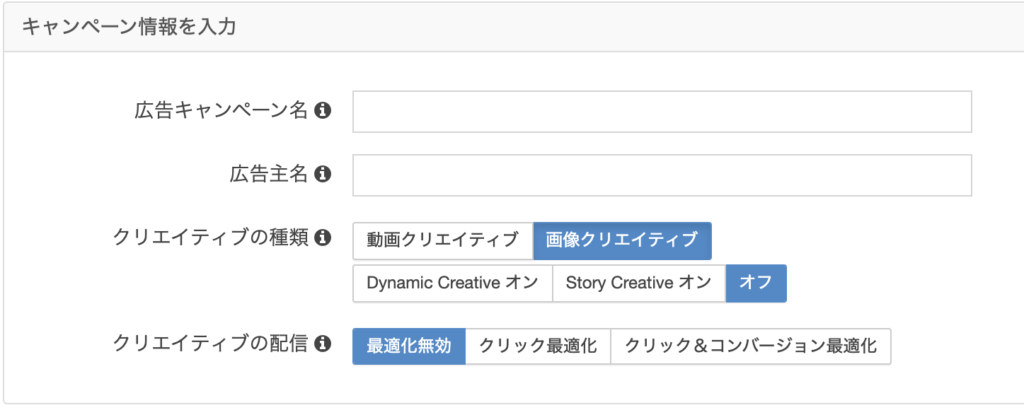View info icon for クリエイティブの配信
The width and height of the screenshot is (1024, 410).
pos(321,344)
